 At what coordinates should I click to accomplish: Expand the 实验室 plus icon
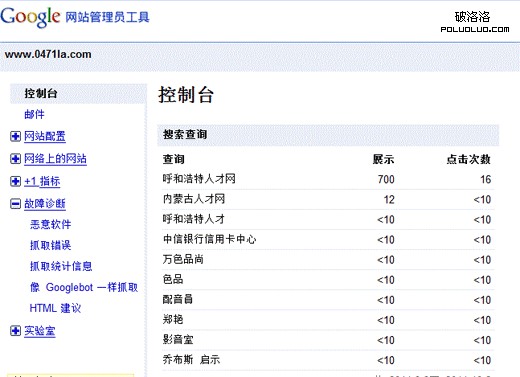tap(15, 331)
